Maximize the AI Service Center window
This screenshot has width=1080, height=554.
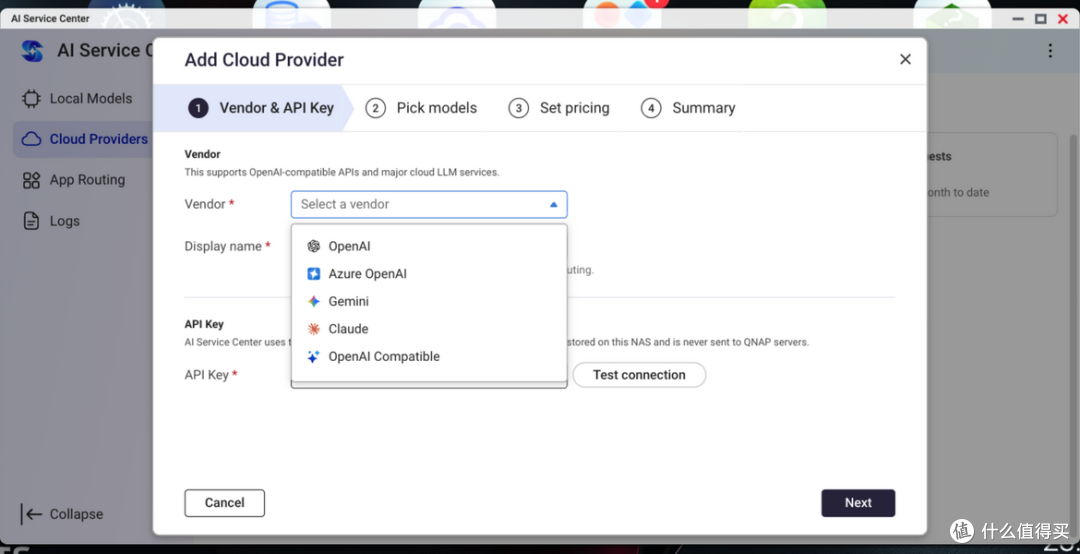(1040, 19)
